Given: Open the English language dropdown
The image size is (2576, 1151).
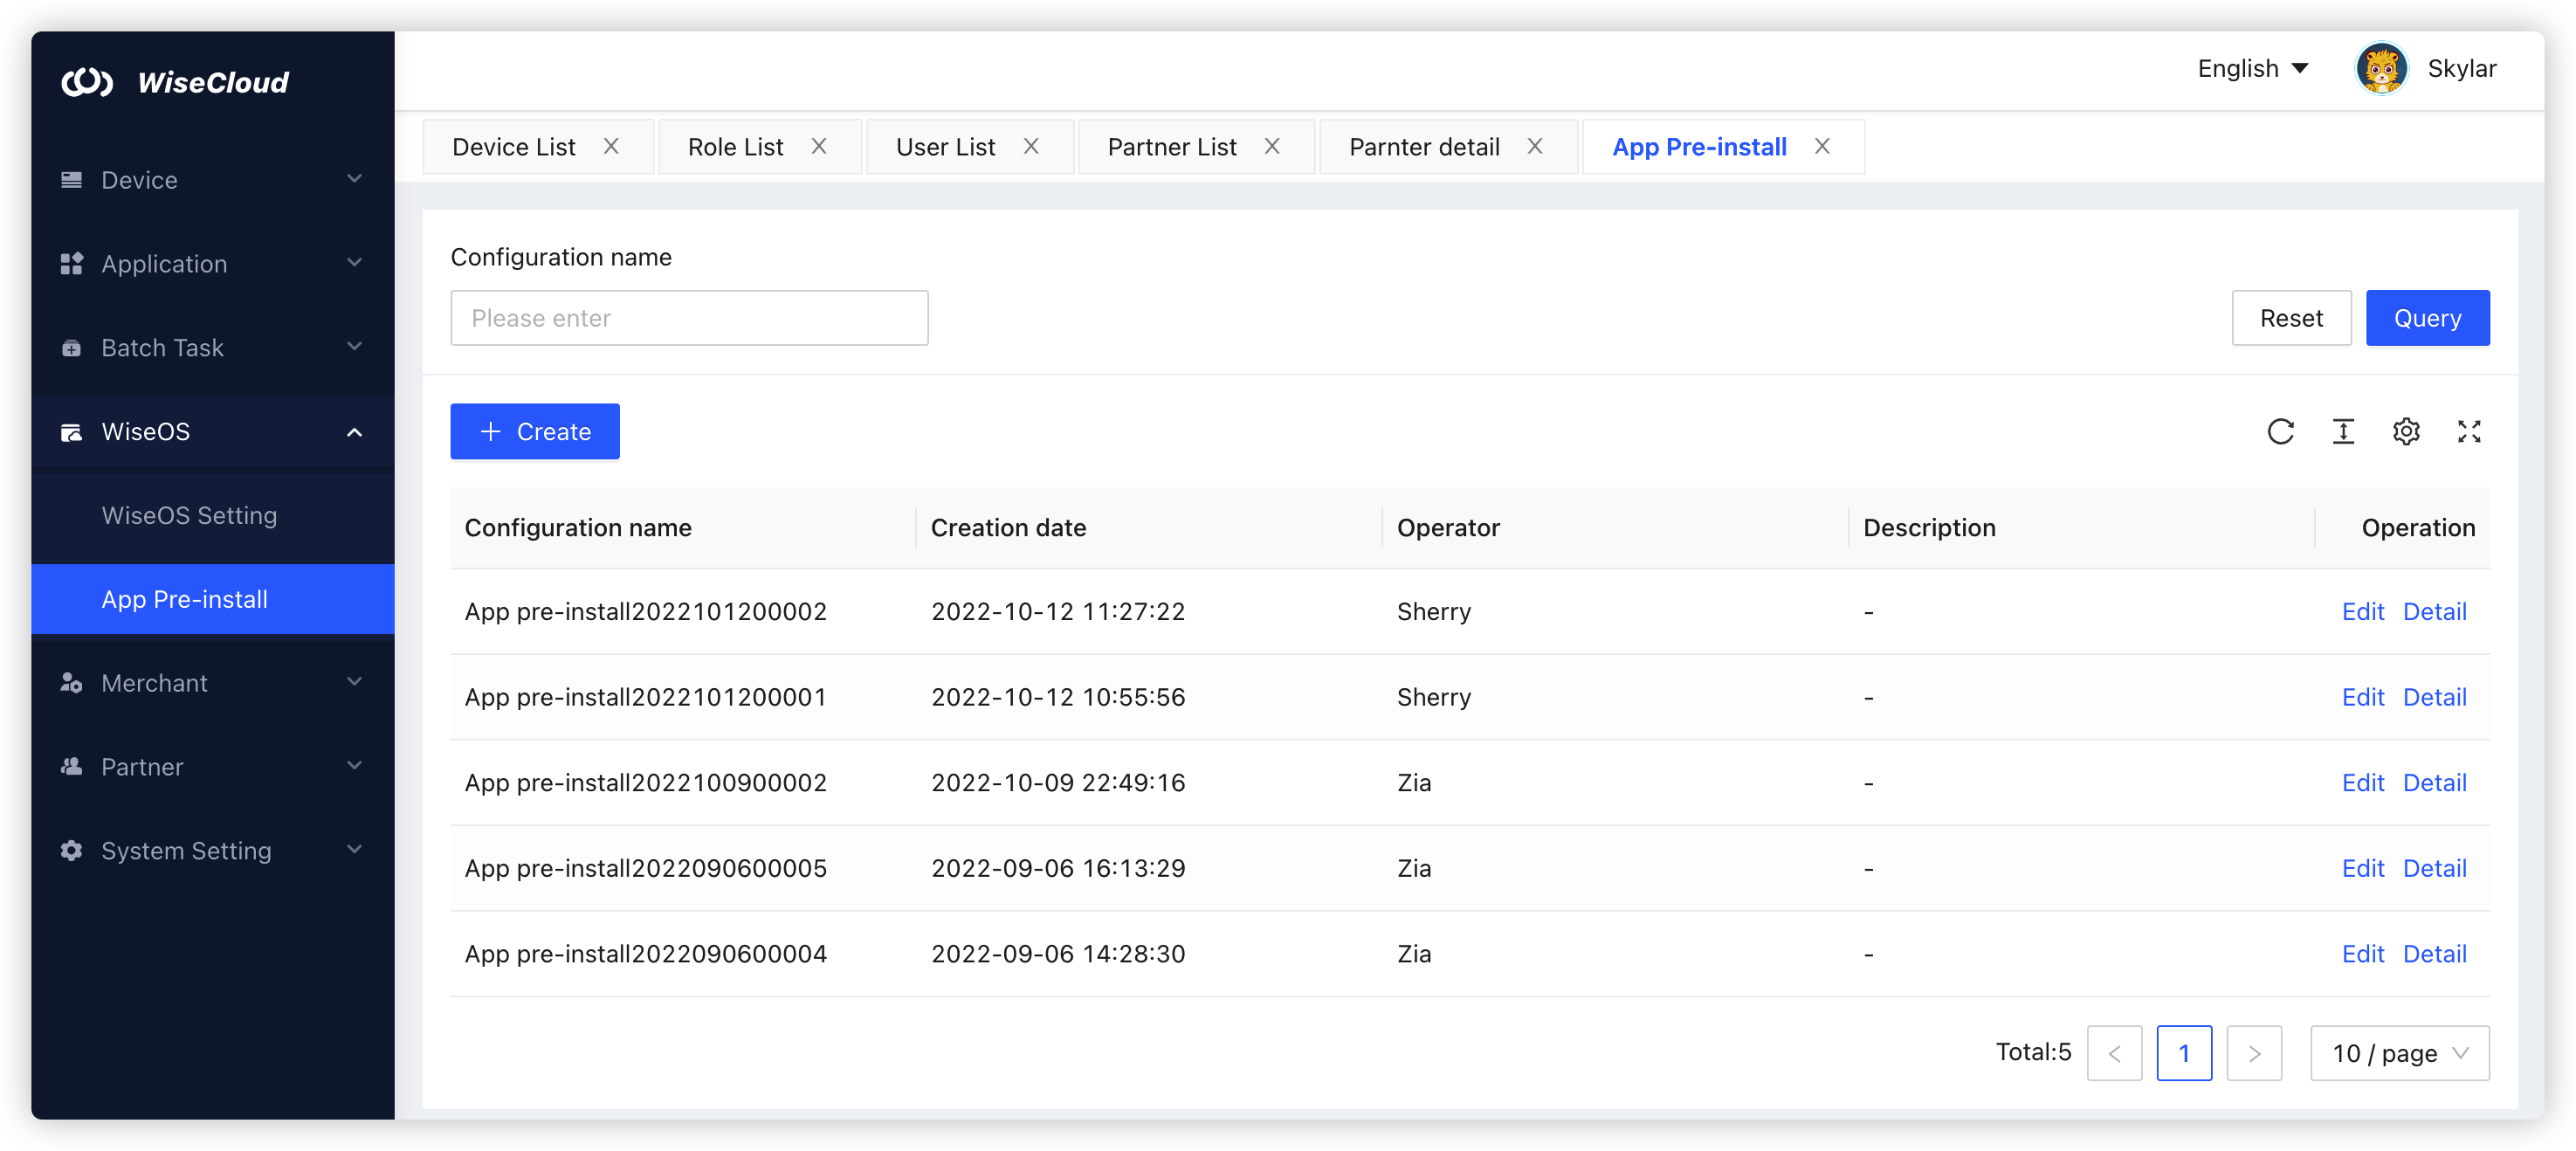Looking at the screenshot, I should [2252, 68].
